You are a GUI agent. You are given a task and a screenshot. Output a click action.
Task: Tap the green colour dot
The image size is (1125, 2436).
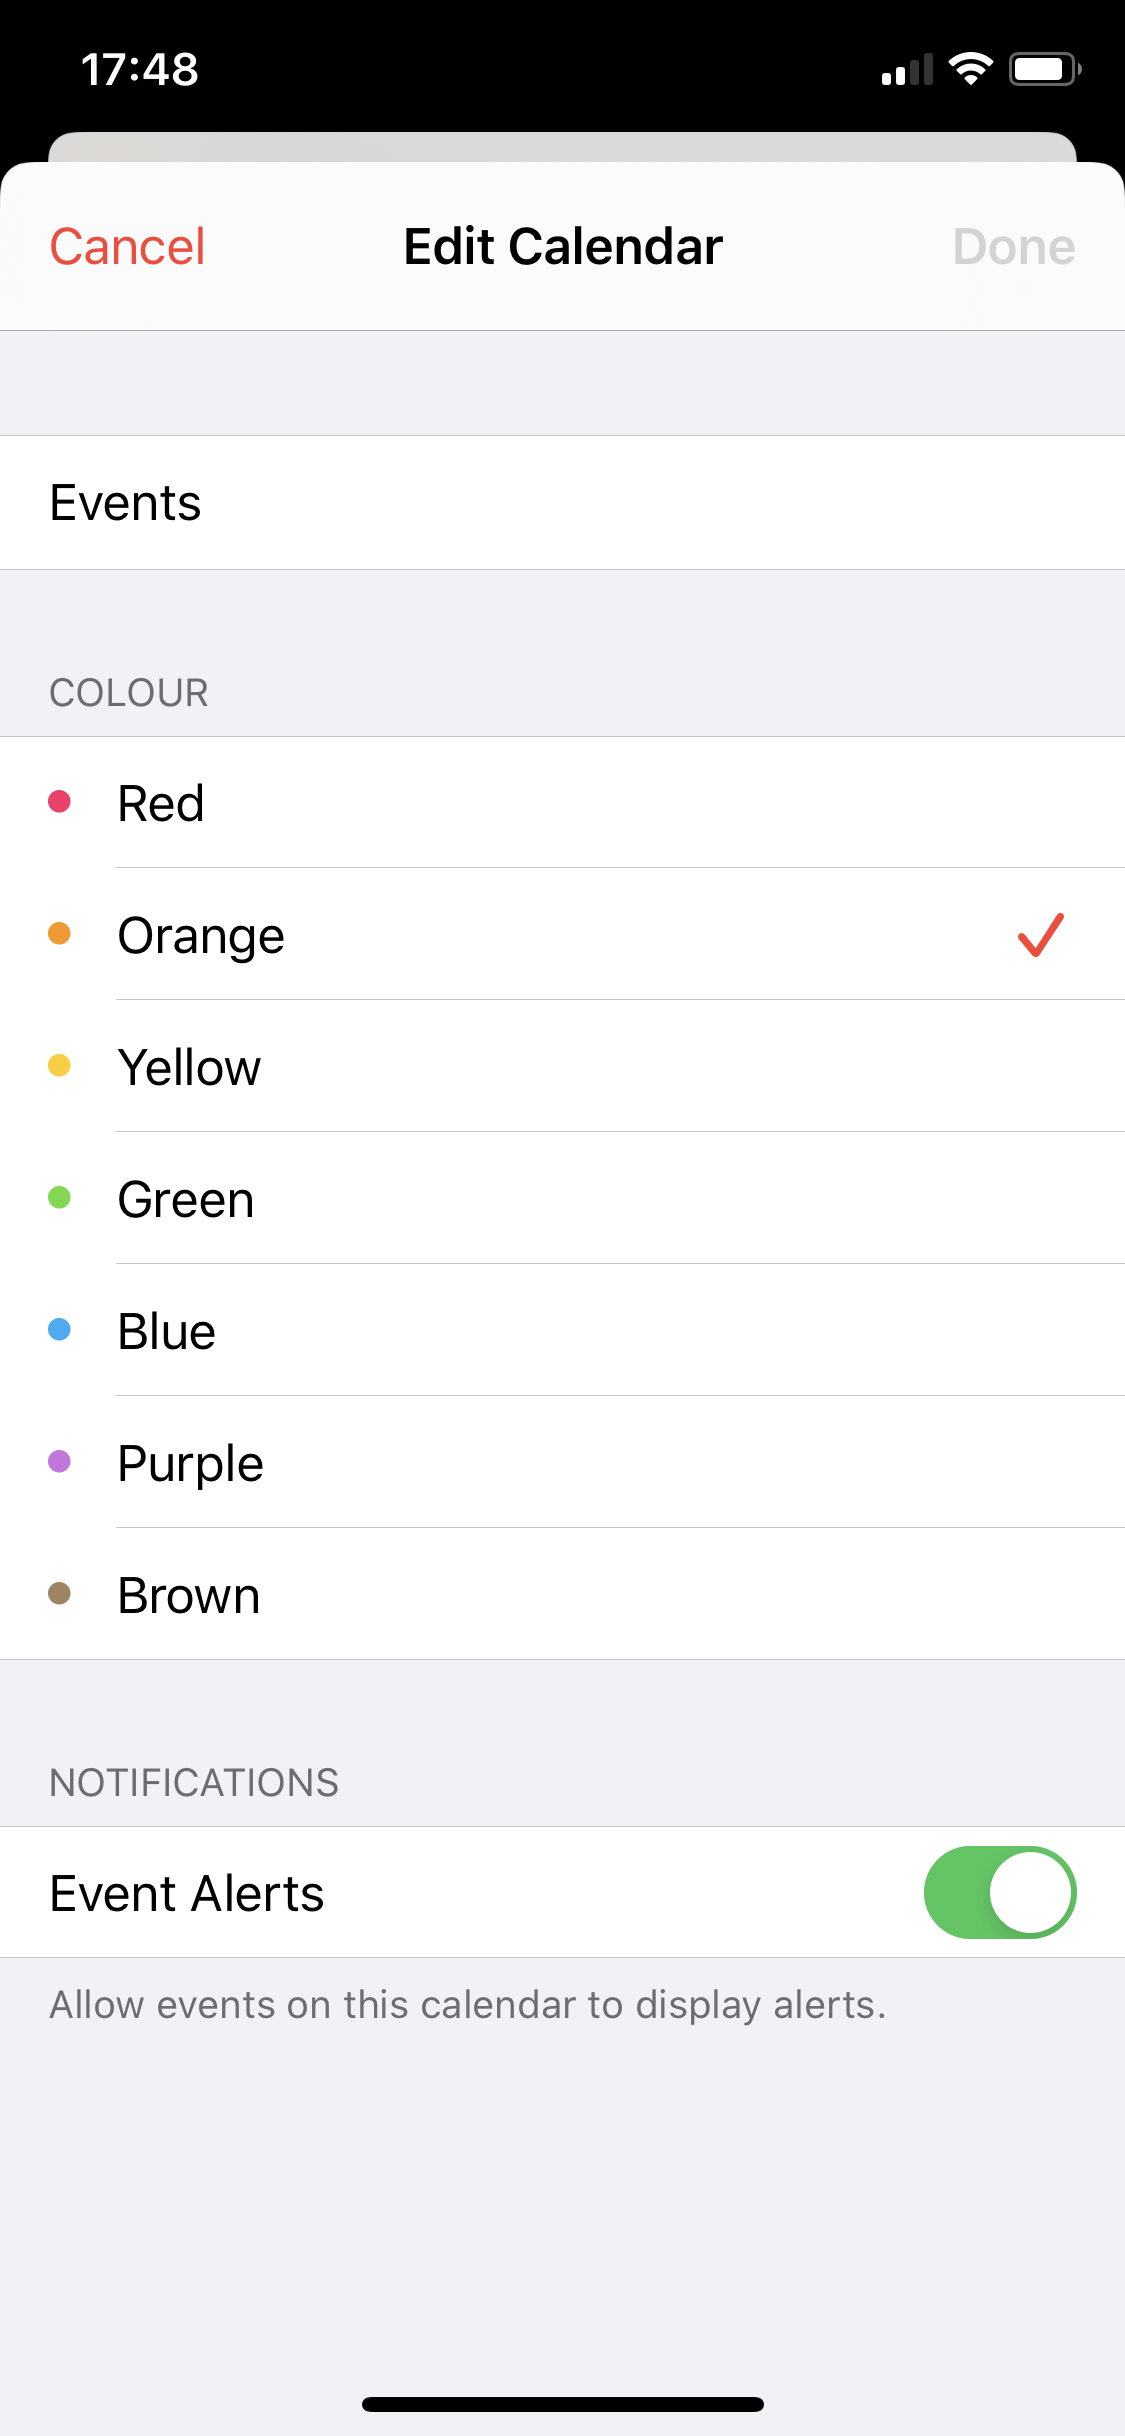pyautogui.click(x=60, y=1197)
